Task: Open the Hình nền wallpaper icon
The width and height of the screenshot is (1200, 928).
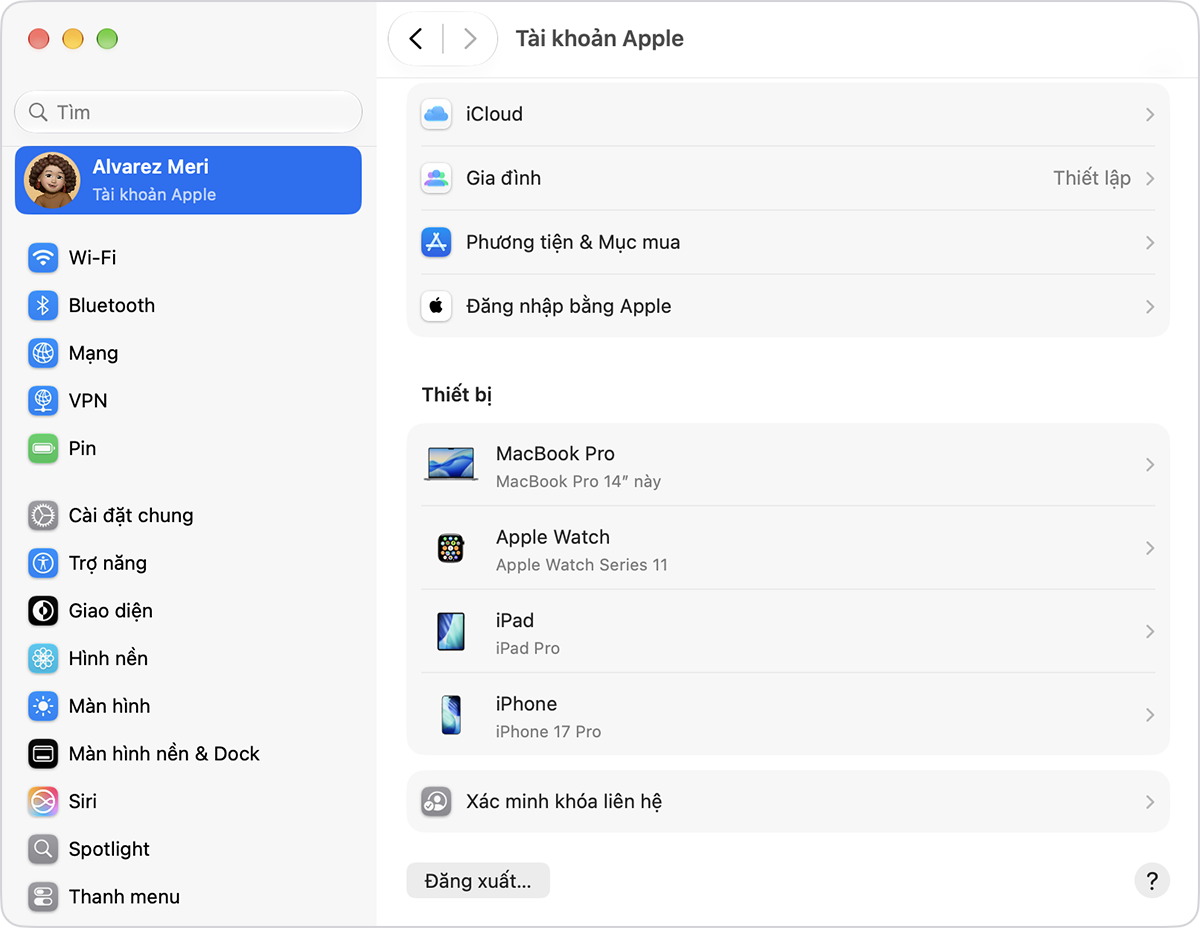Action: click(43, 659)
